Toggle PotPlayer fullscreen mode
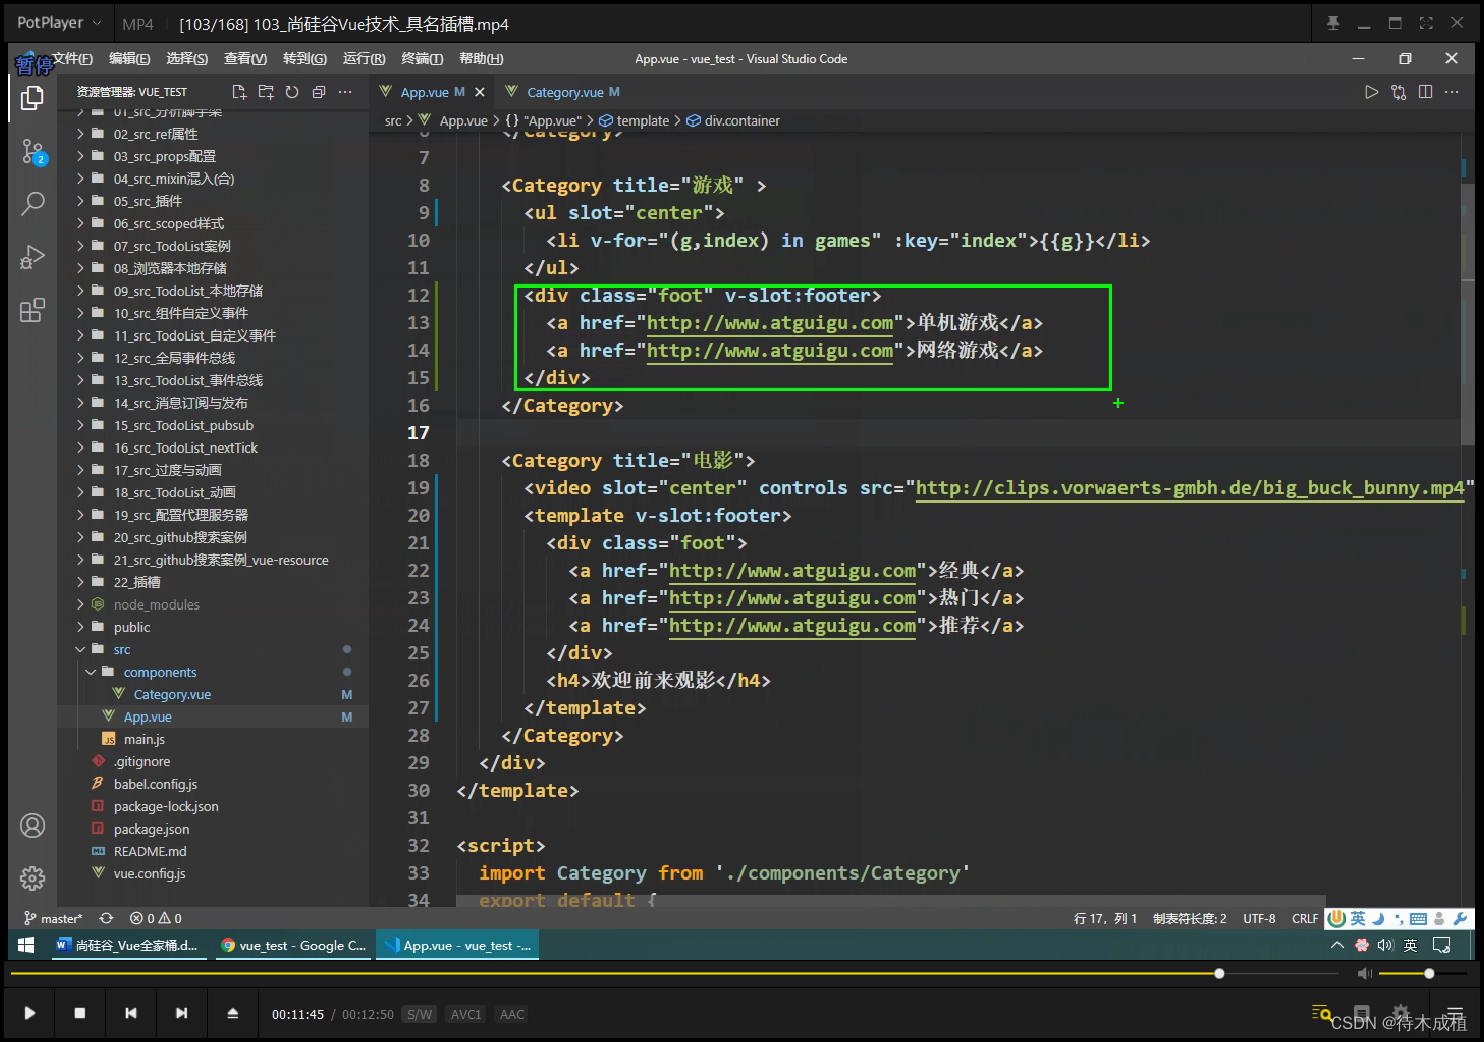The width and height of the screenshot is (1484, 1042). pos(1426,23)
